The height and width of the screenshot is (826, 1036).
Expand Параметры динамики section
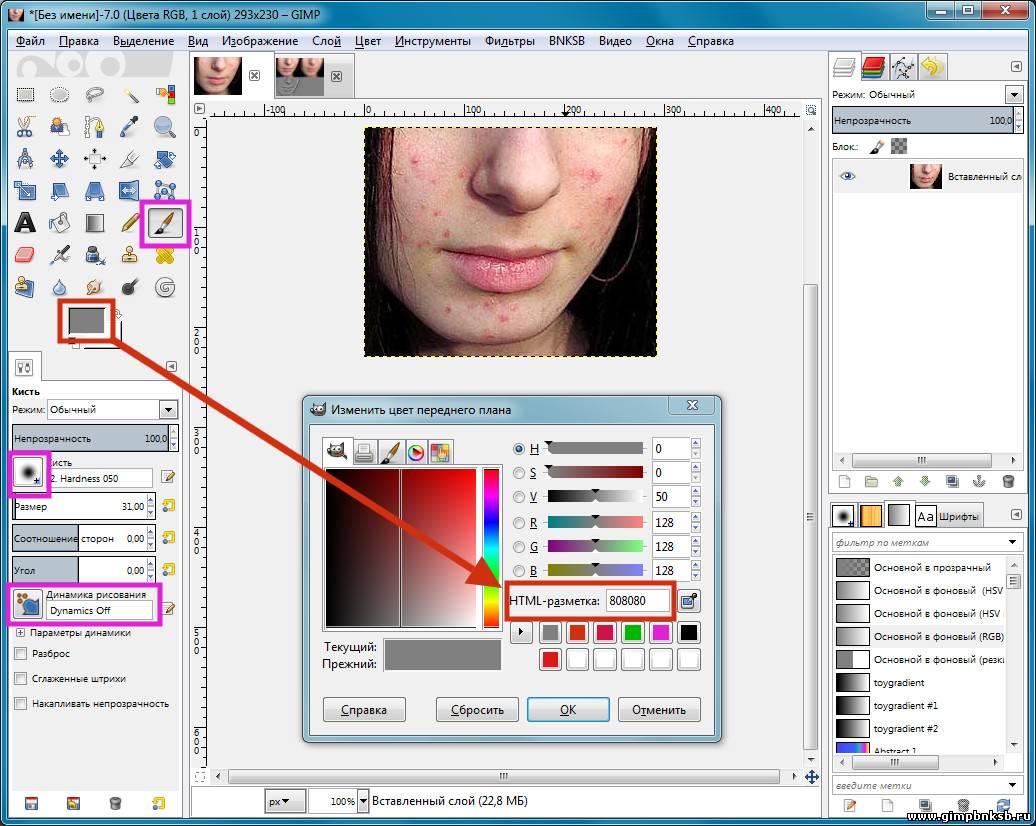click(20, 632)
